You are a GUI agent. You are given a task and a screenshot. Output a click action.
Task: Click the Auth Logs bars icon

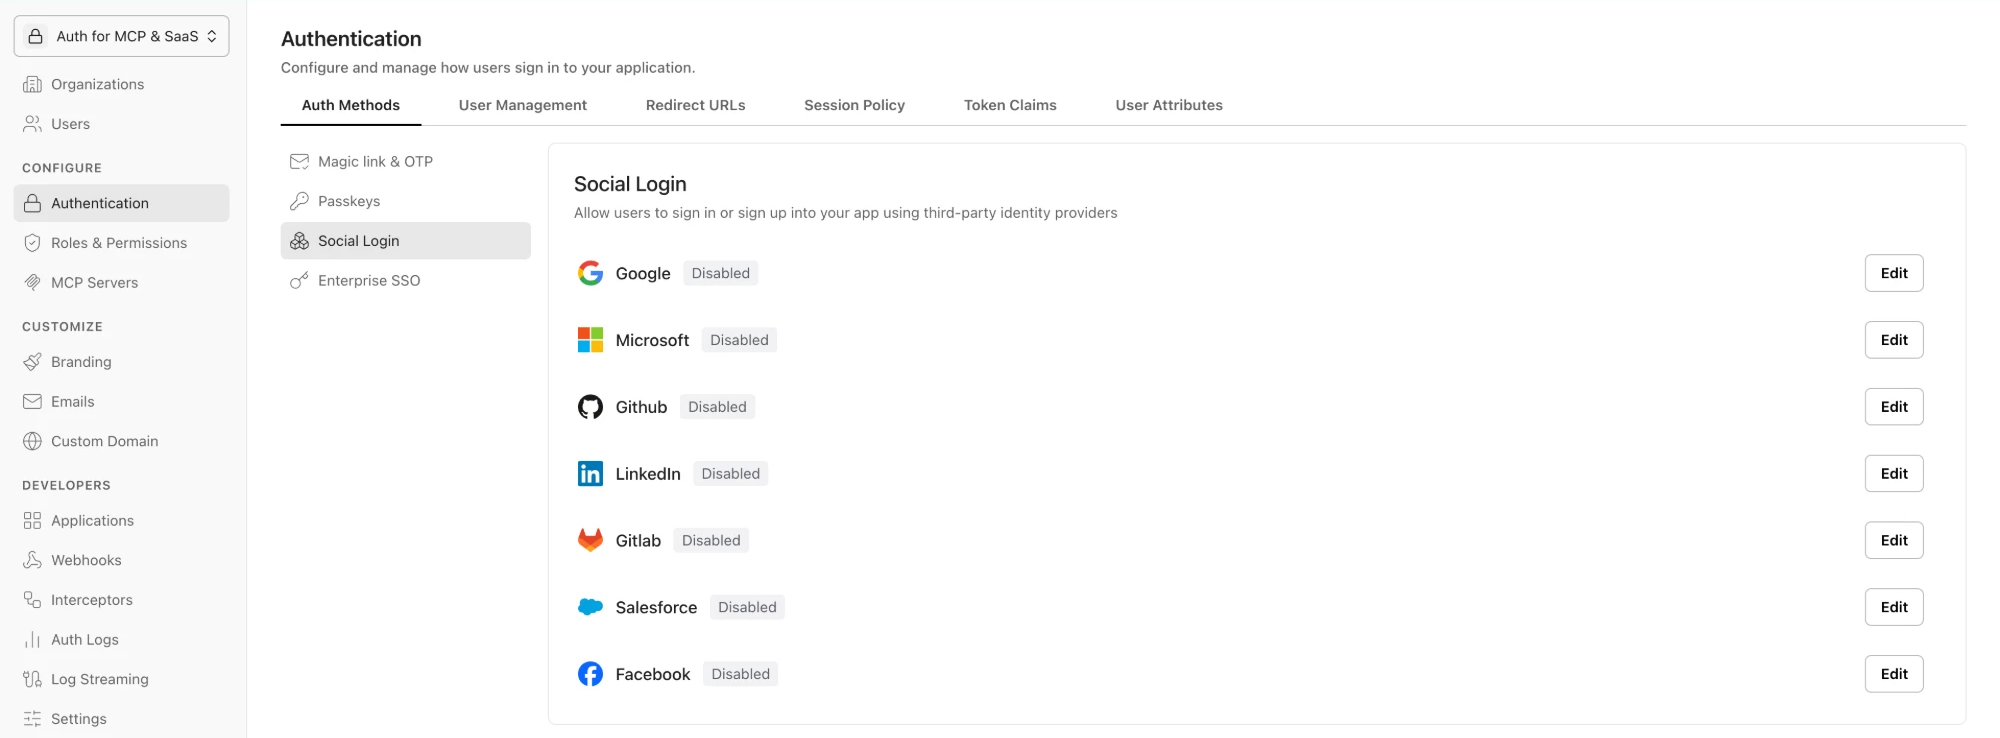pyautogui.click(x=32, y=640)
